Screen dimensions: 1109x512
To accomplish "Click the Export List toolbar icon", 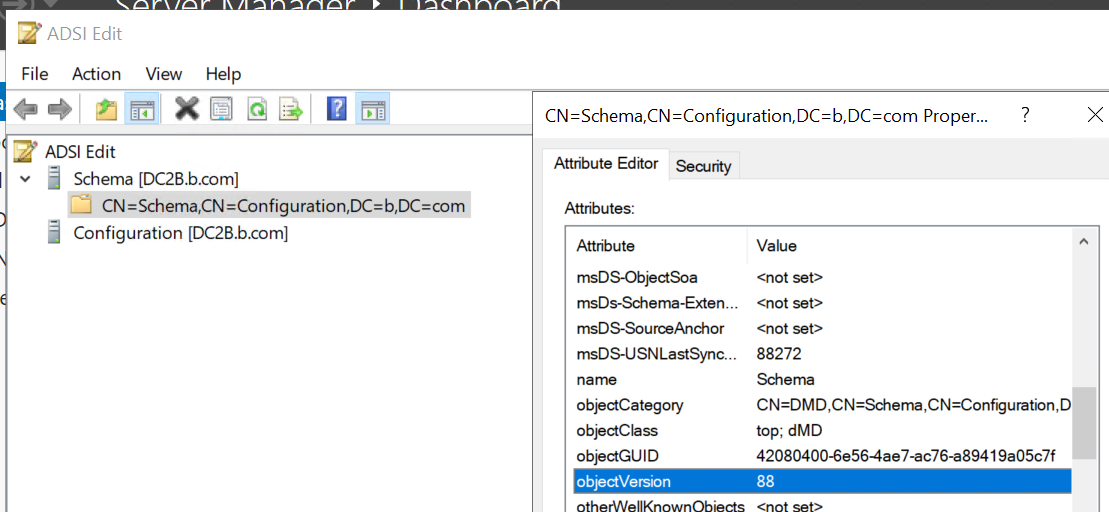I will (291, 110).
